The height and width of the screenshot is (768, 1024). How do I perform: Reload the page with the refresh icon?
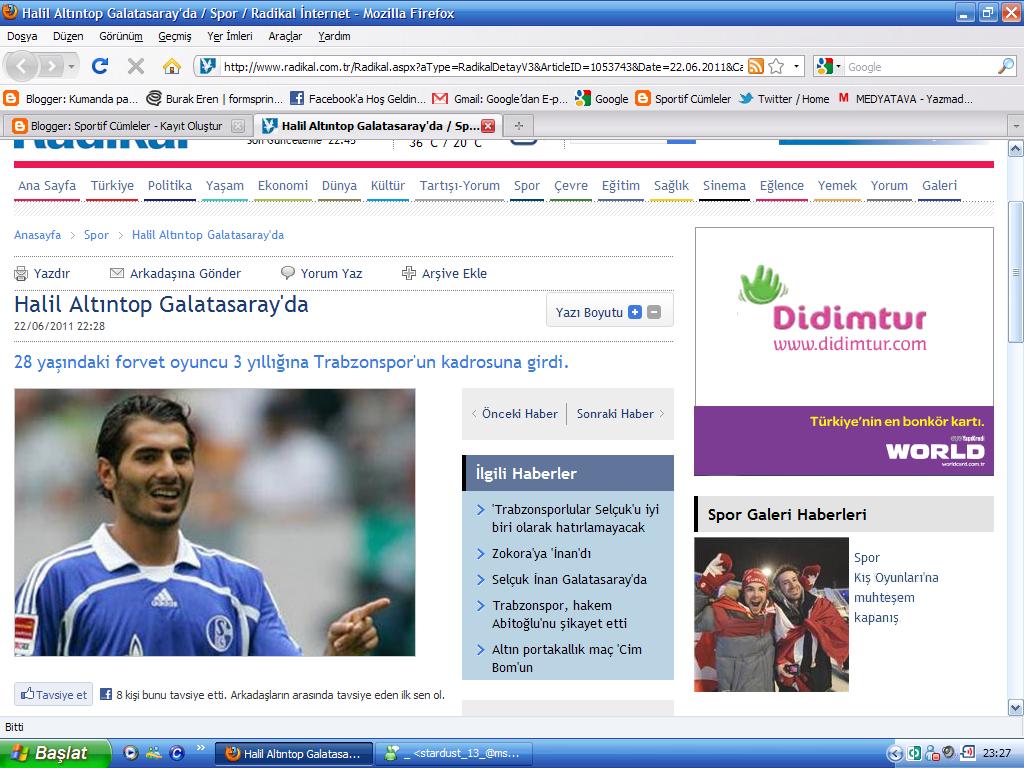[100, 66]
